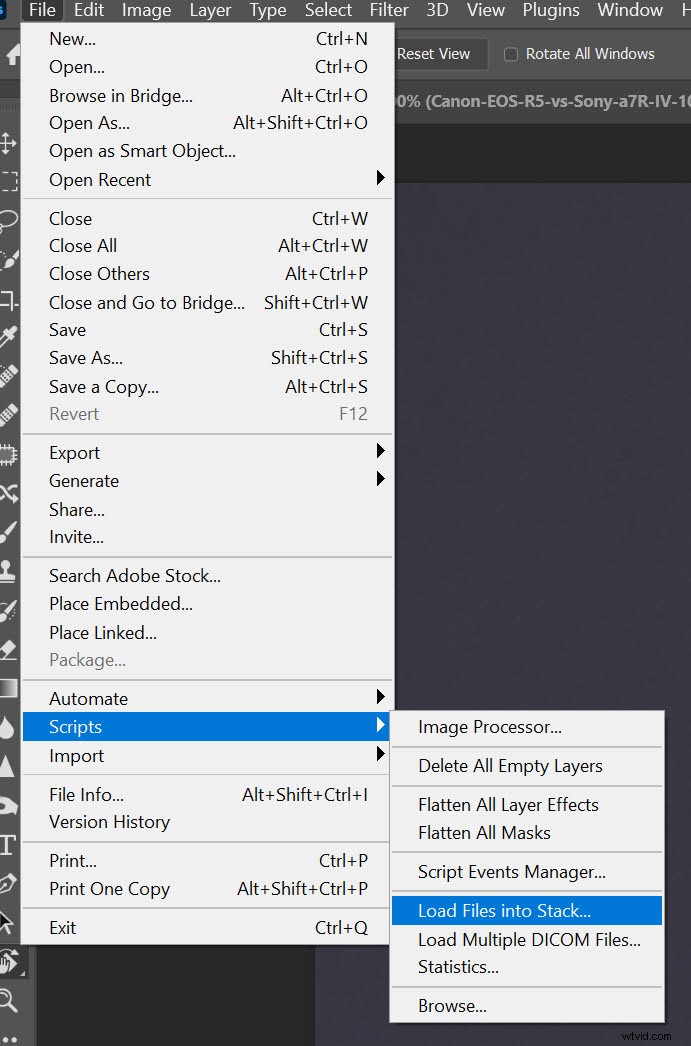The height and width of the screenshot is (1046, 691).
Task: Select the Eyedropper tool
Action: coord(8,337)
